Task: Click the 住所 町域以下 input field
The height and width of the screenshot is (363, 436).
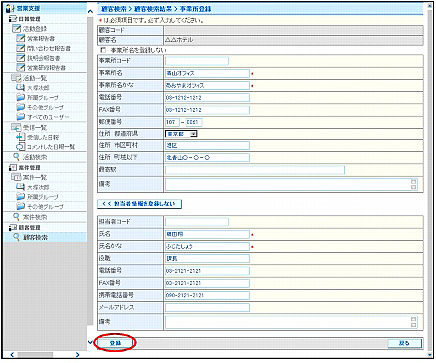Action: point(207,158)
